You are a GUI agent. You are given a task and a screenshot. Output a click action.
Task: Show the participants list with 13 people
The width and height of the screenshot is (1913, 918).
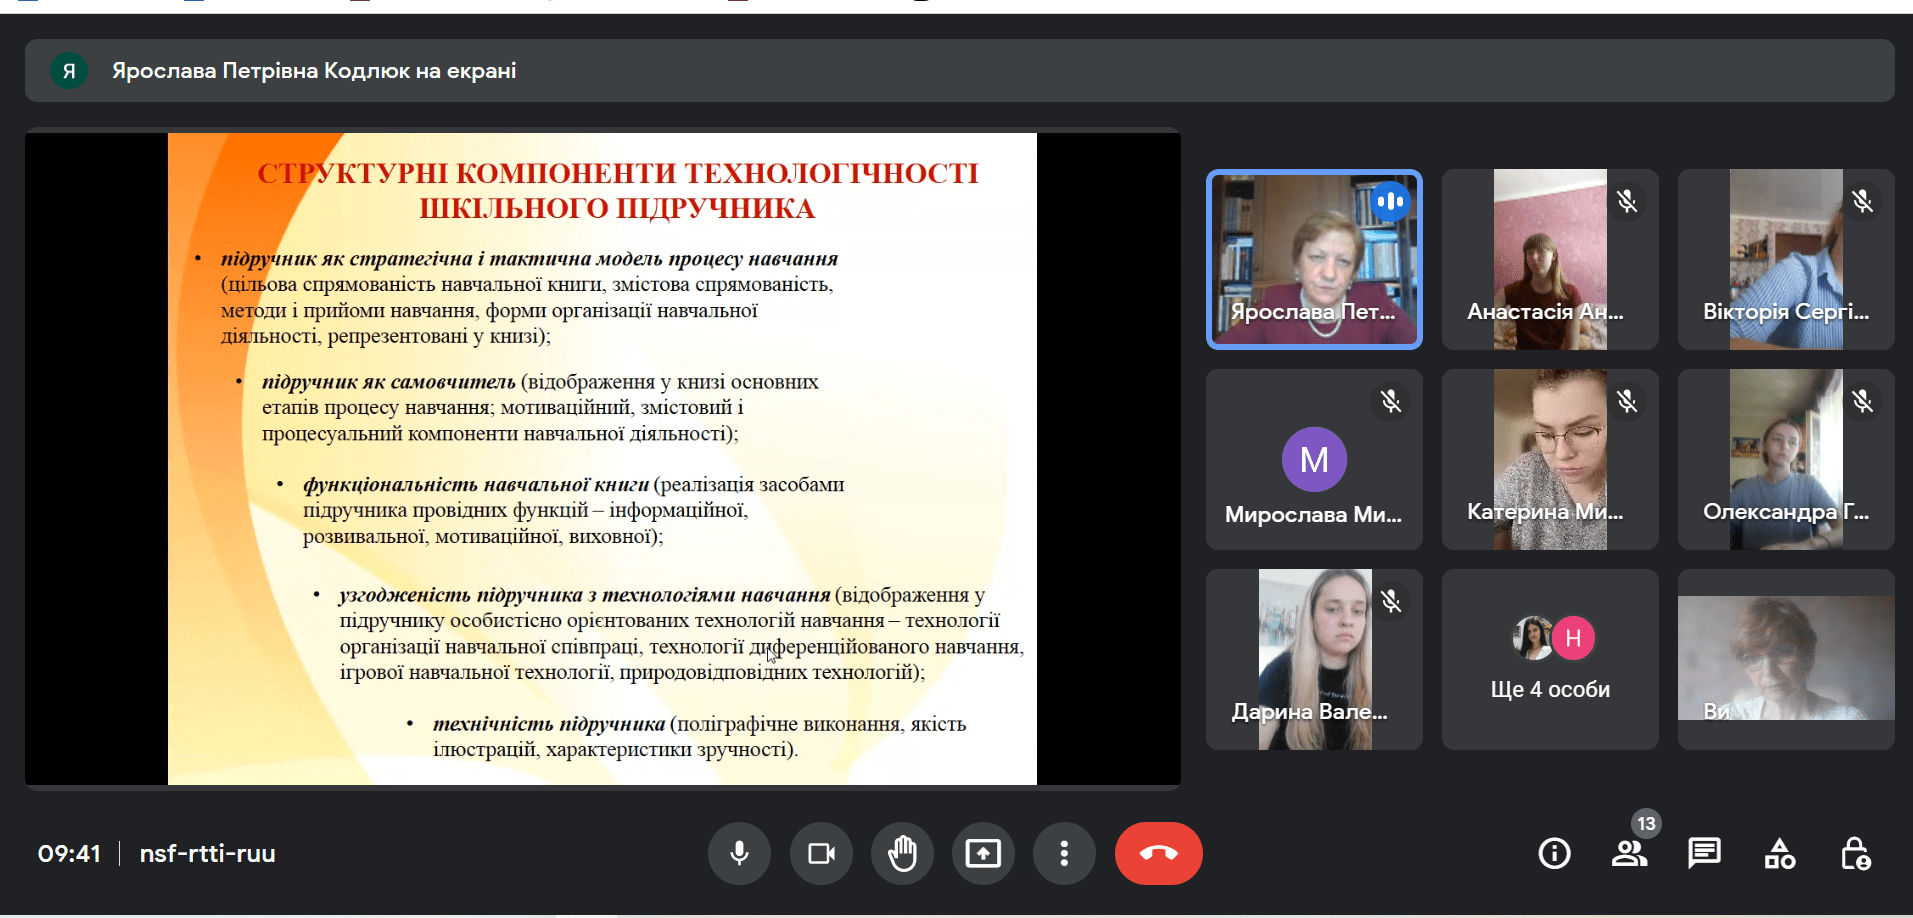click(1629, 853)
